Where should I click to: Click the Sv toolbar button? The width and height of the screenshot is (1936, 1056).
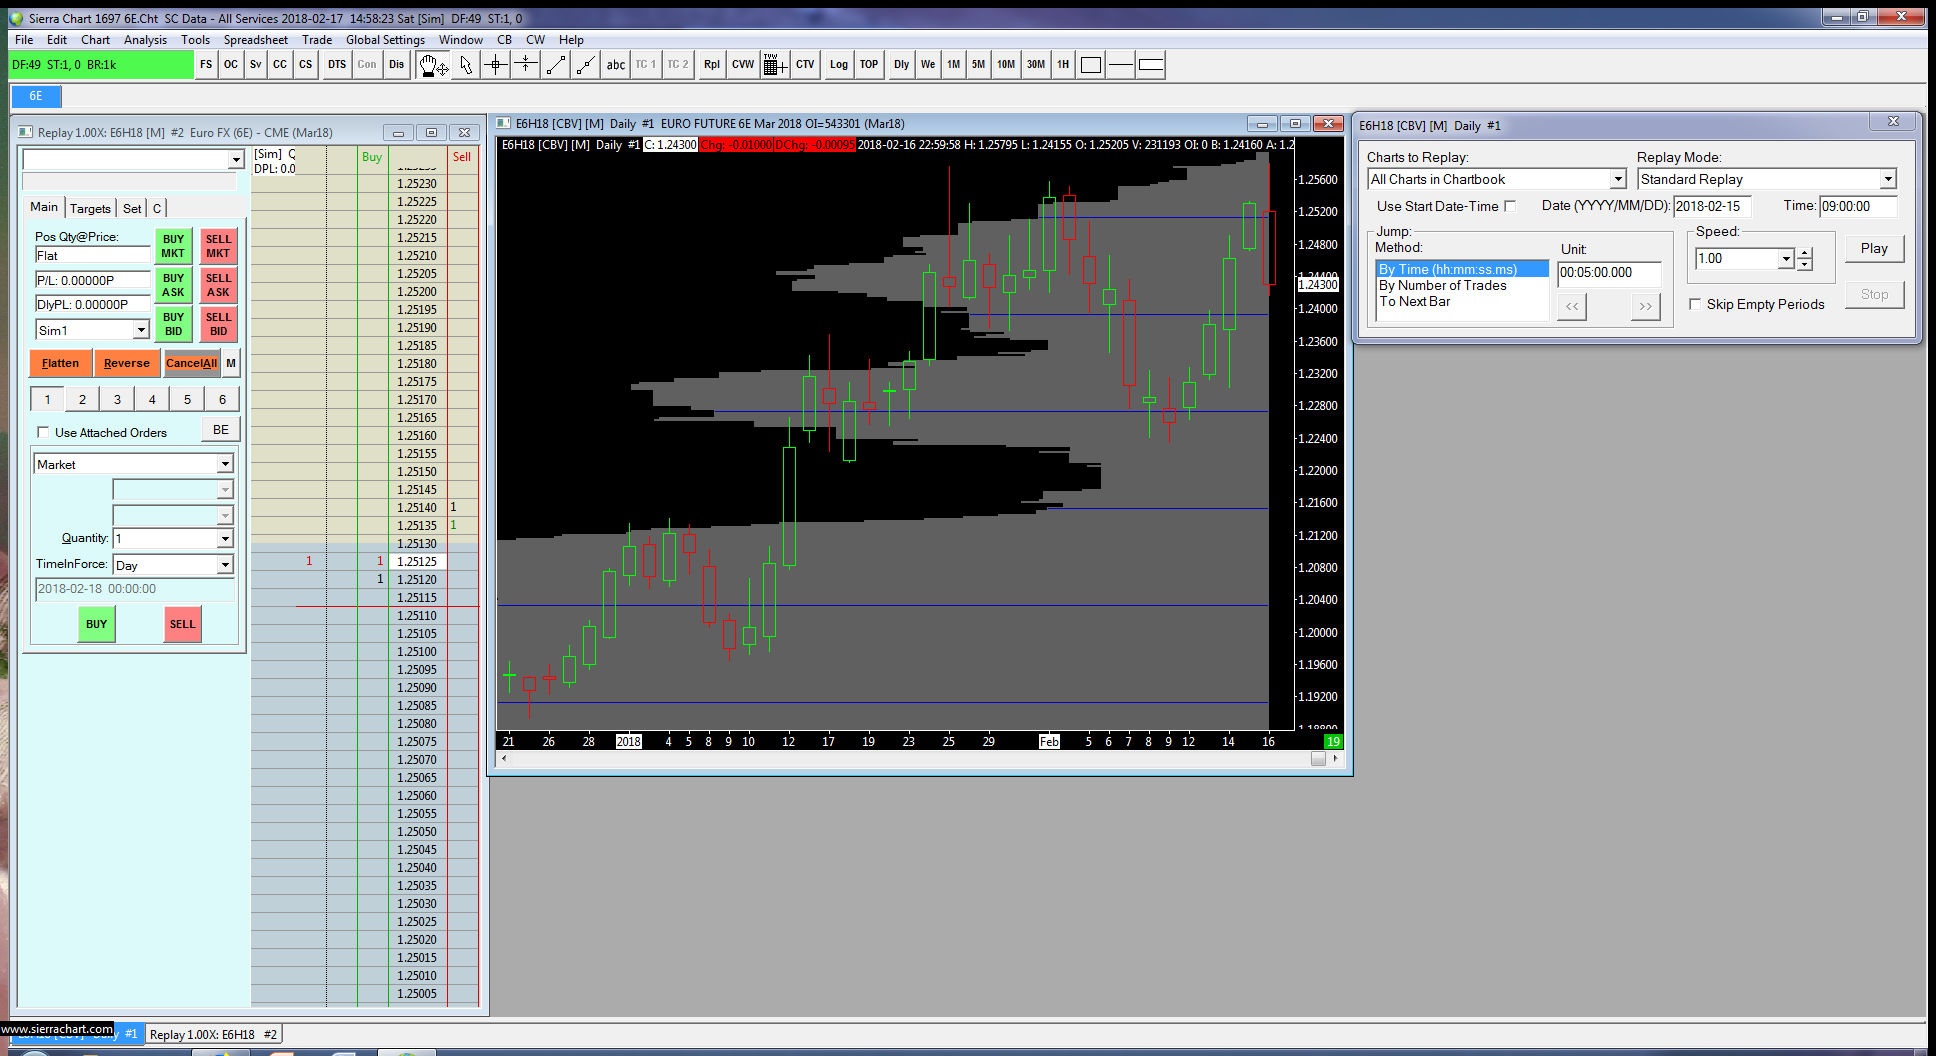coord(256,65)
